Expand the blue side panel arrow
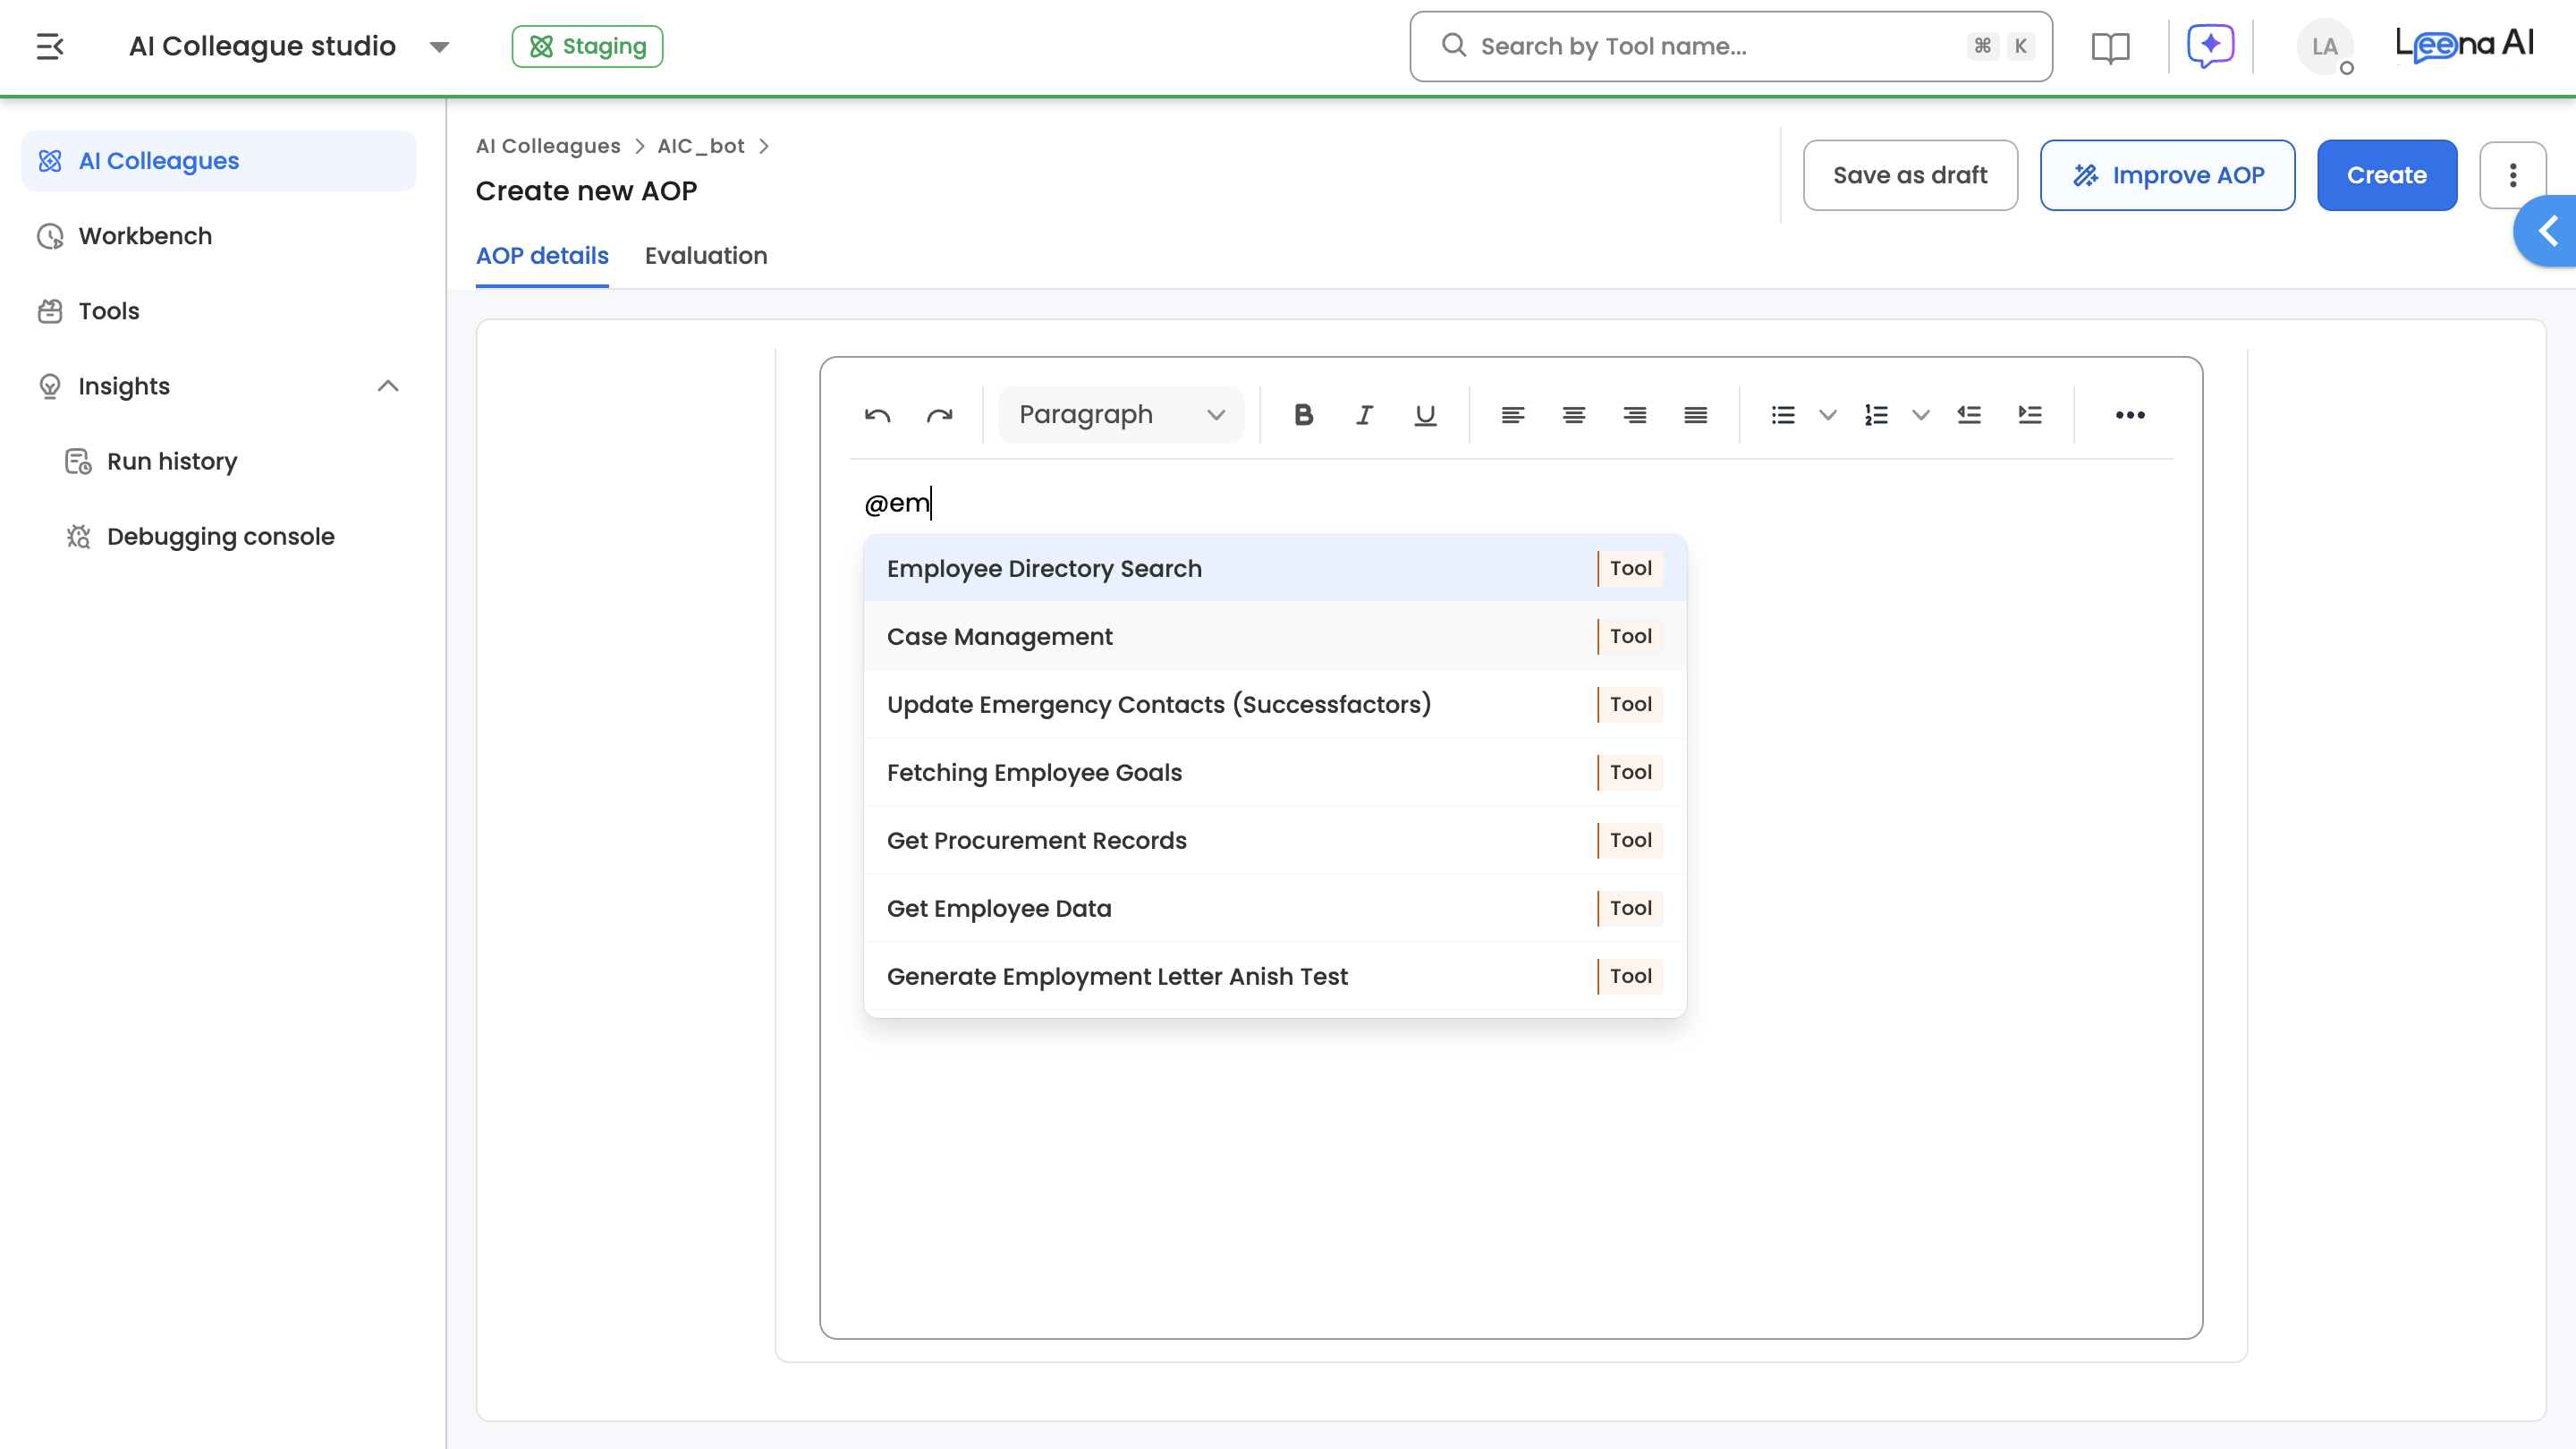This screenshot has height=1449, width=2576. click(2546, 231)
